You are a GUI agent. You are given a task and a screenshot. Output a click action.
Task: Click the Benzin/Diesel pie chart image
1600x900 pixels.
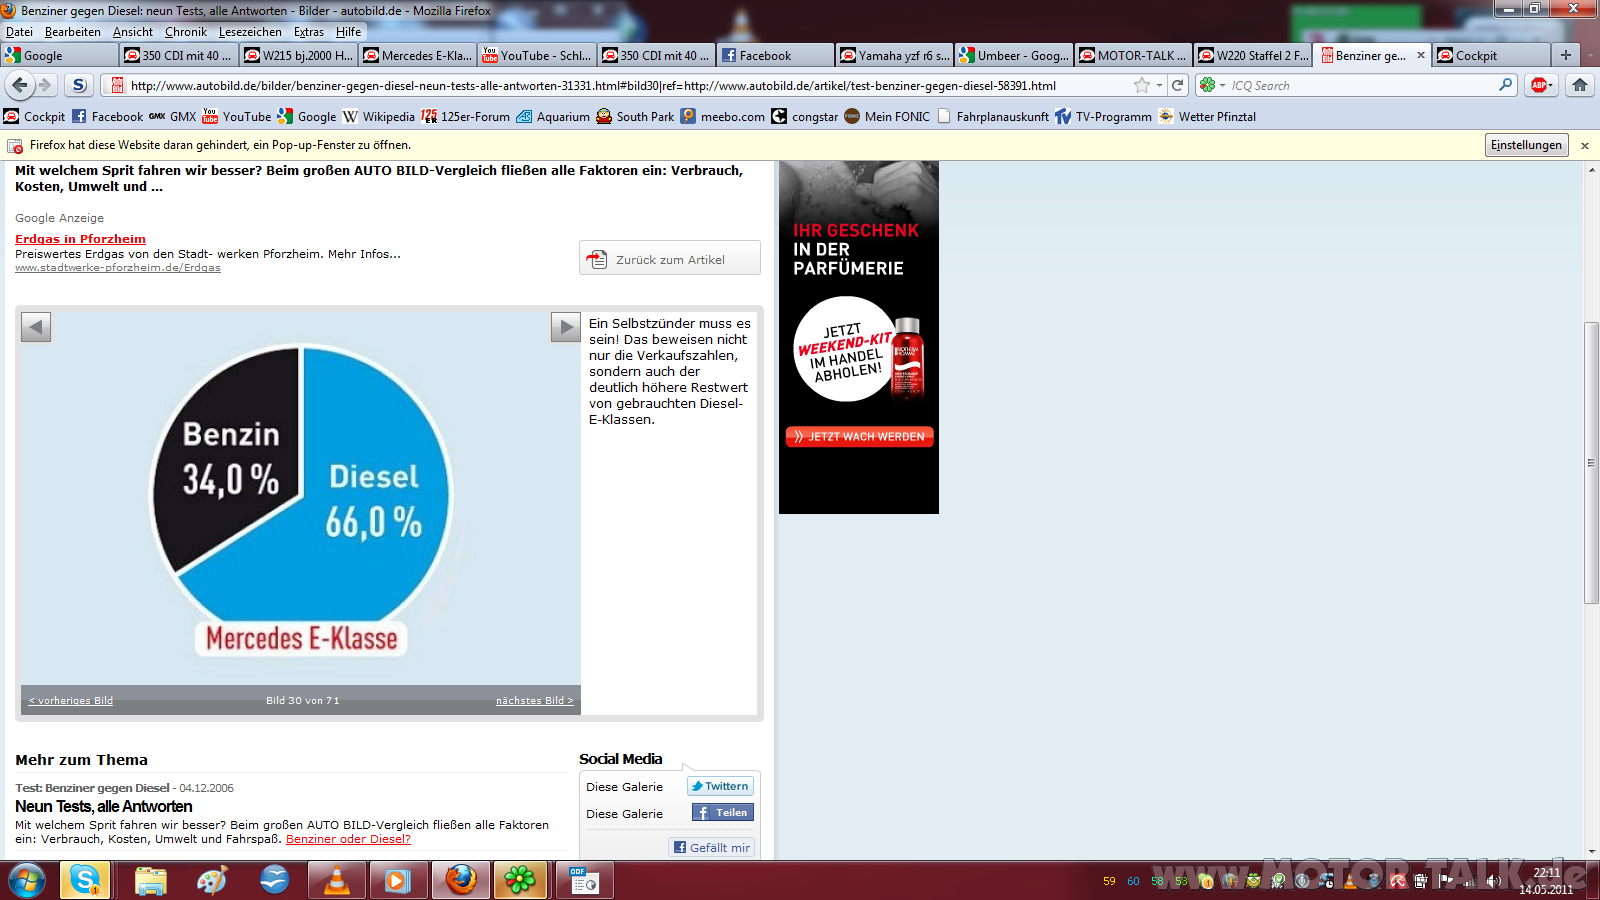point(301,498)
